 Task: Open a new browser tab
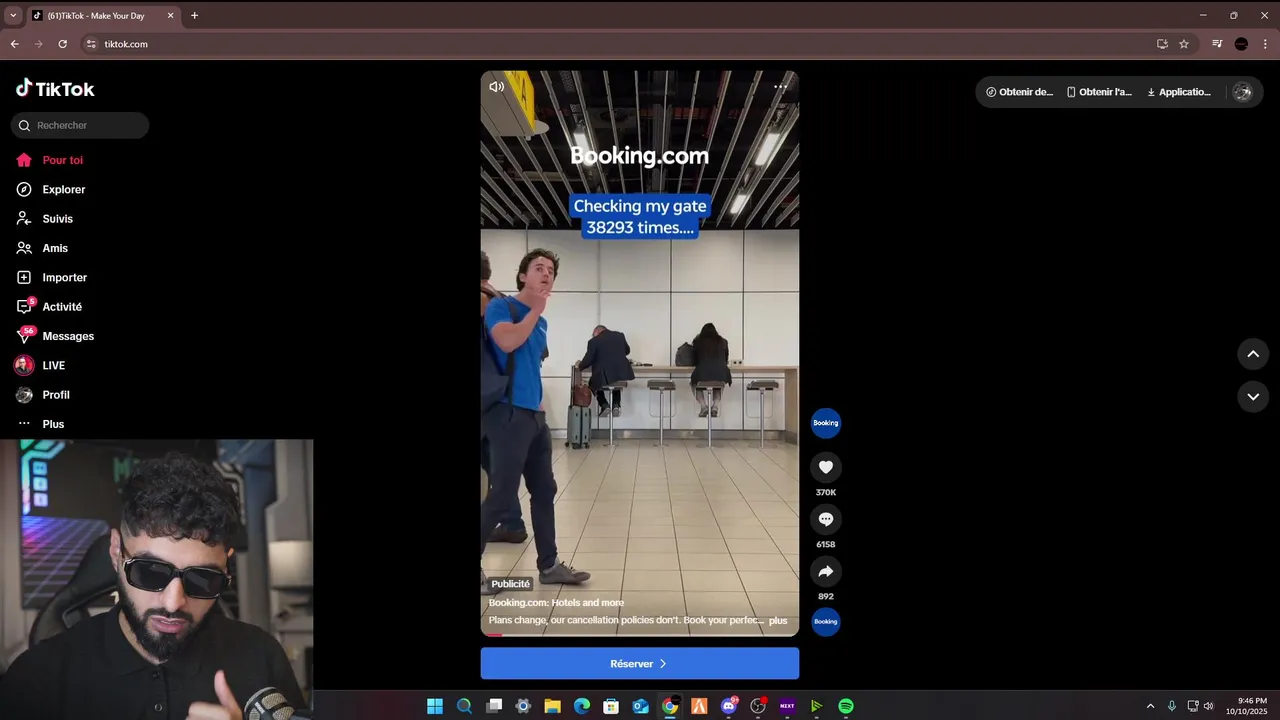[194, 15]
